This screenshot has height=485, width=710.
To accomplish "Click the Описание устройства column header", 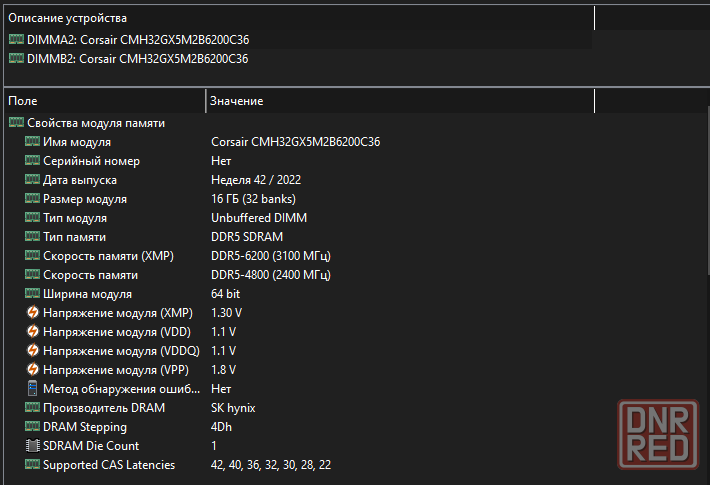I will (300, 18).
